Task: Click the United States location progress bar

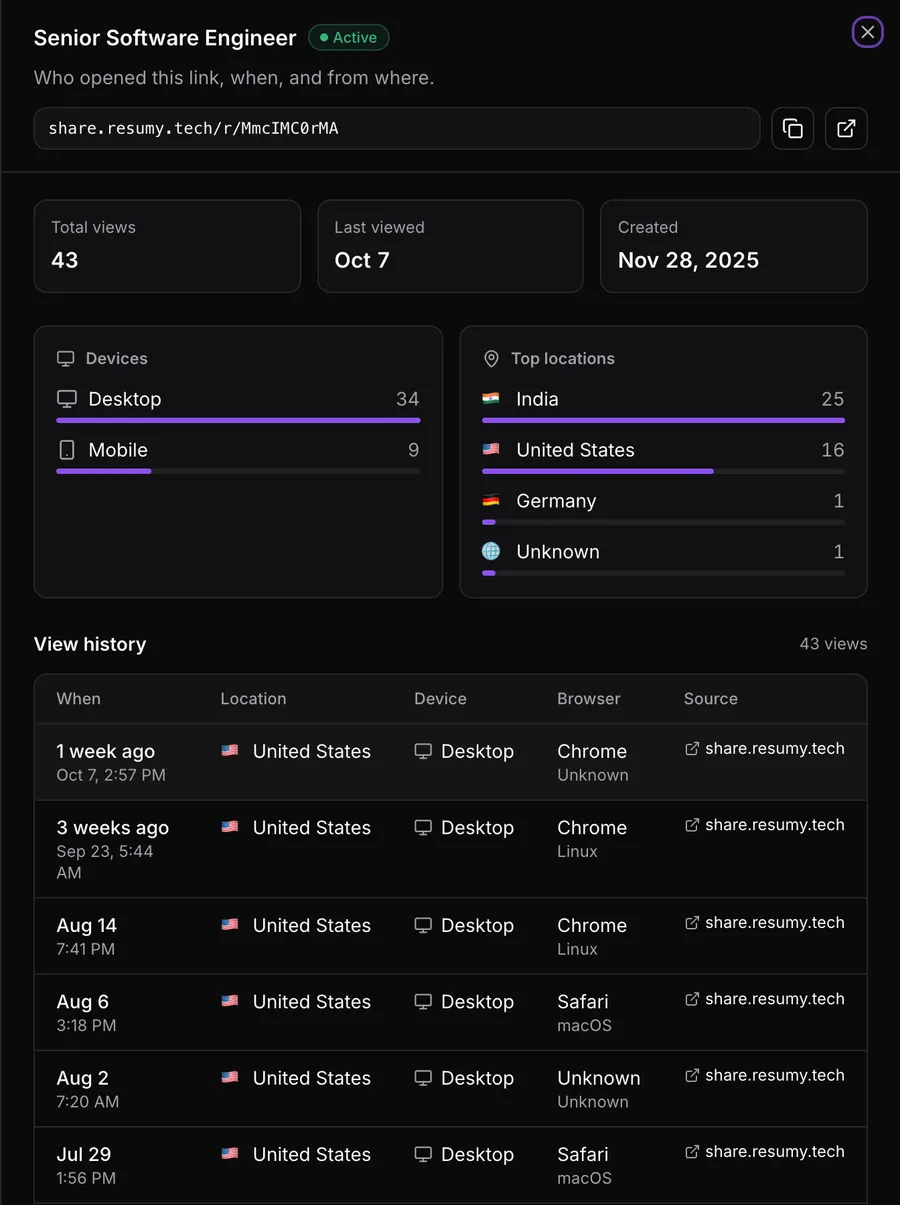Action: tap(663, 471)
